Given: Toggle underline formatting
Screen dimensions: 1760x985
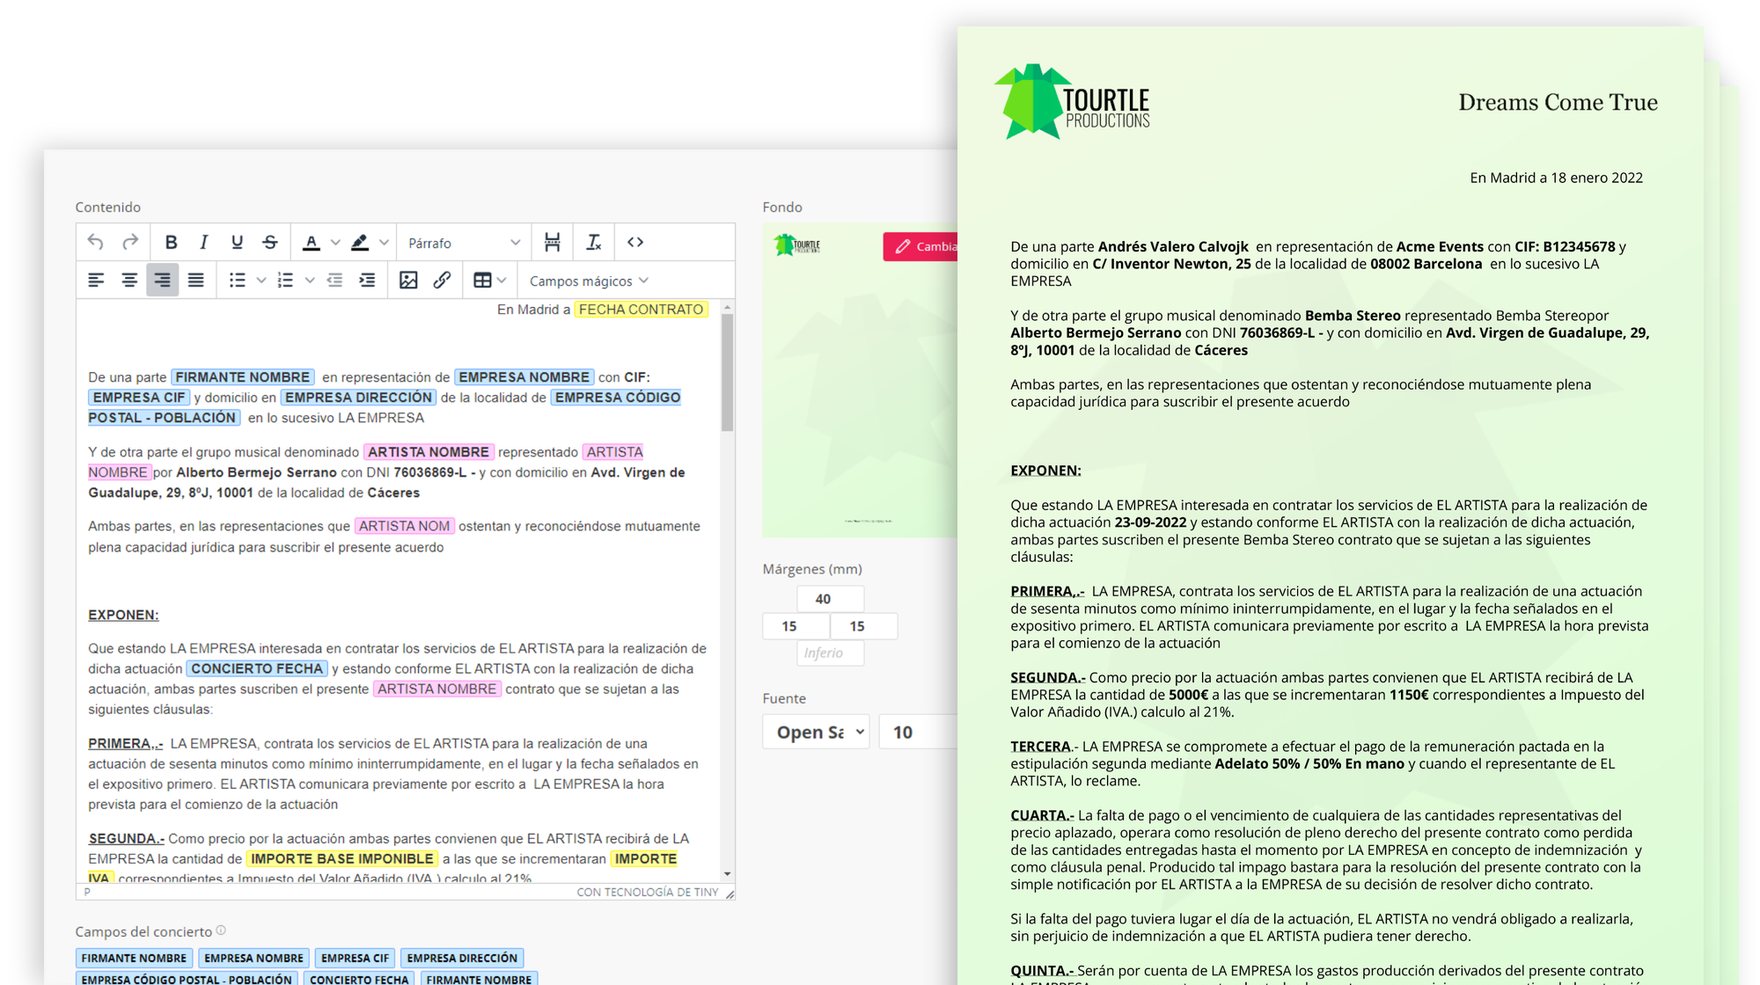Looking at the screenshot, I should (237, 242).
